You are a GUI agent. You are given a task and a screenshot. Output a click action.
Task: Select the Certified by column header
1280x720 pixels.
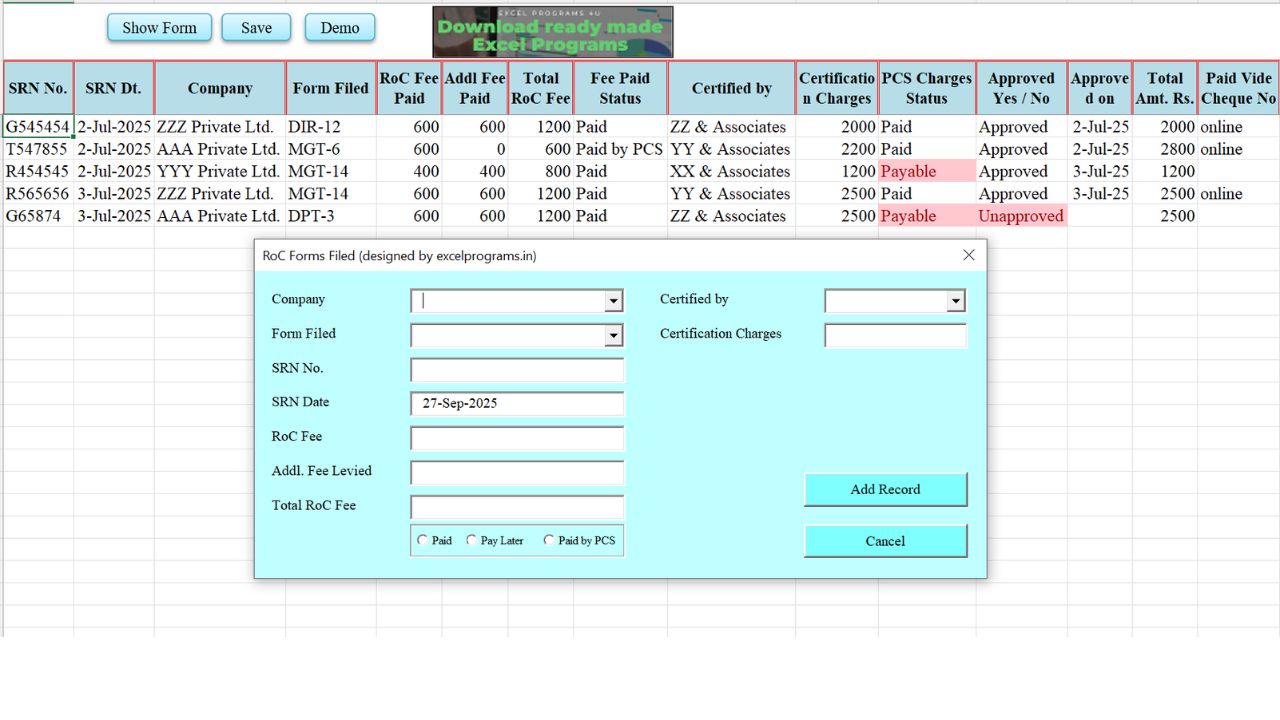click(732, 88)
